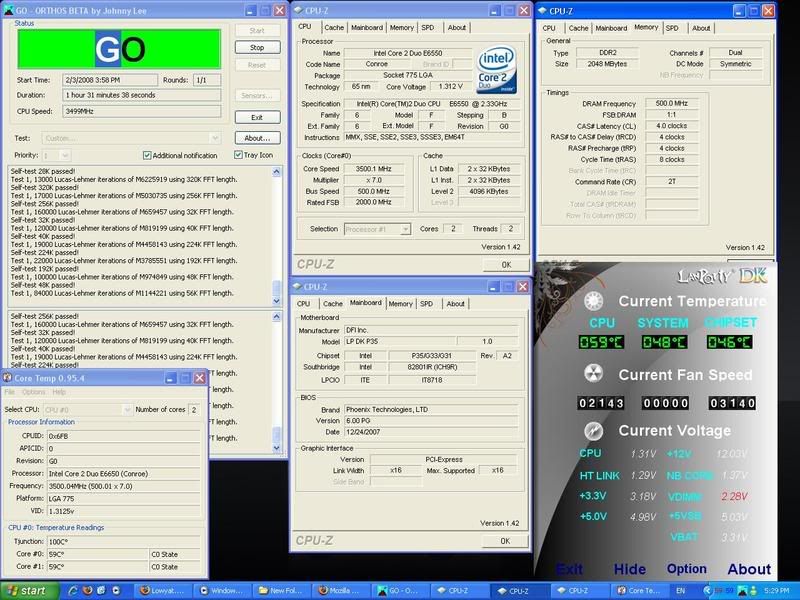Screen dimensions: 800x600
Task: Click the Current Voltage lightning icon
Action: (594, 429)
